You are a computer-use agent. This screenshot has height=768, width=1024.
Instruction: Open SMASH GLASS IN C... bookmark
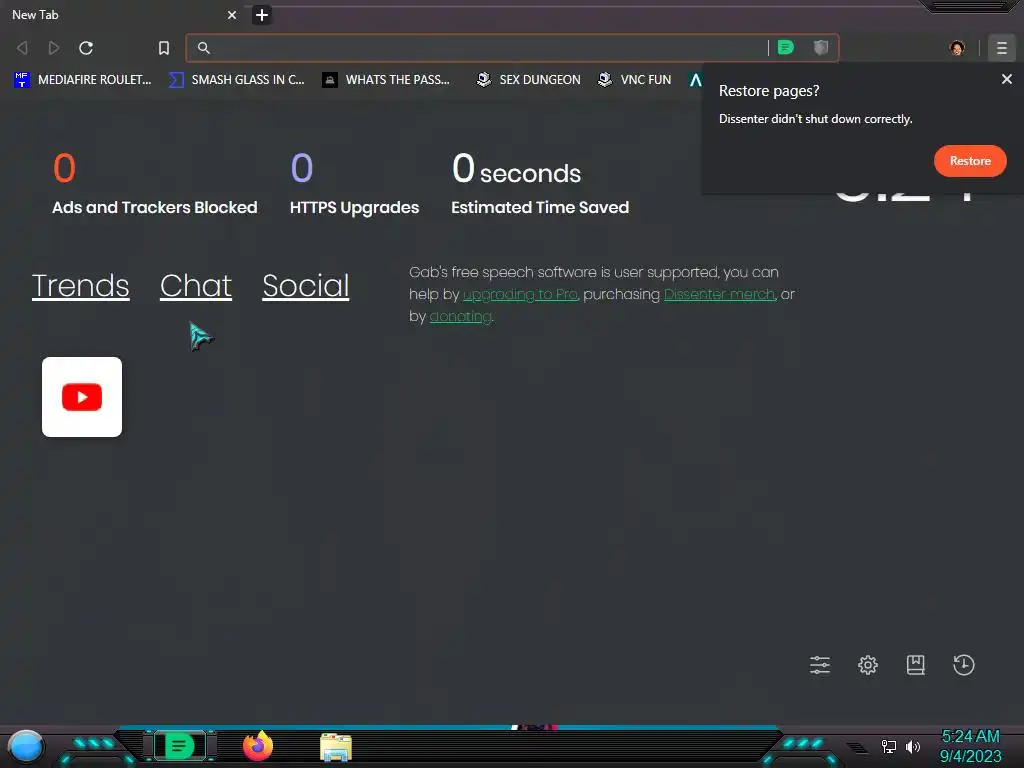(237, 80)
